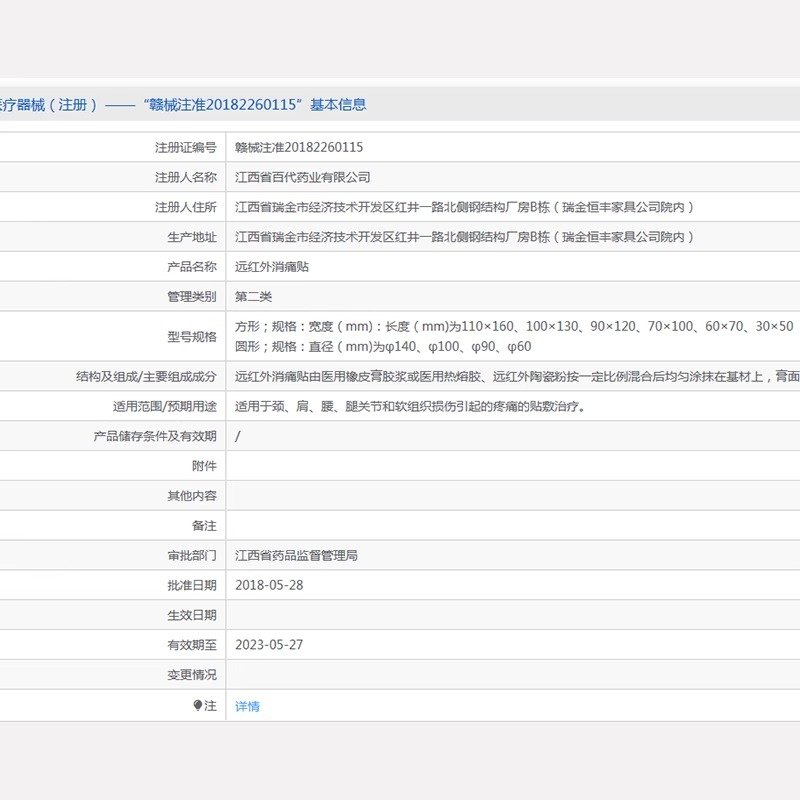Select the slash value for 产品储存条件及有效期
The width and height of the screenshot is (800, 800).
point(238,436)
